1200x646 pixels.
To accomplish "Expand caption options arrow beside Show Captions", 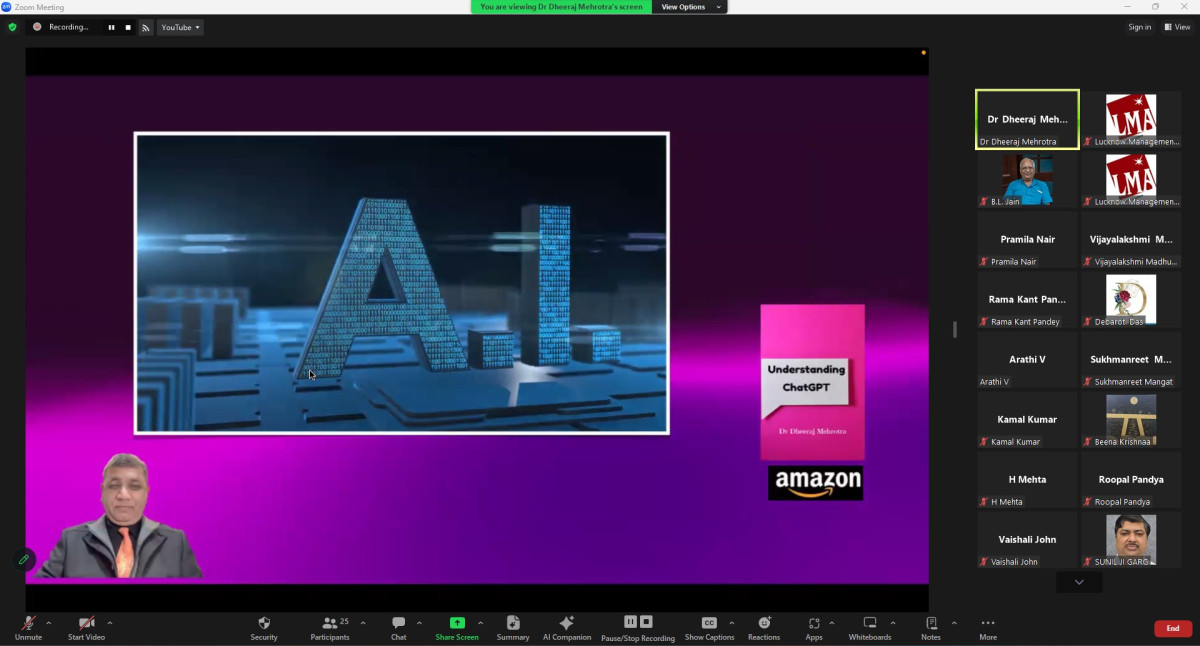I will (x=731, y=623).
